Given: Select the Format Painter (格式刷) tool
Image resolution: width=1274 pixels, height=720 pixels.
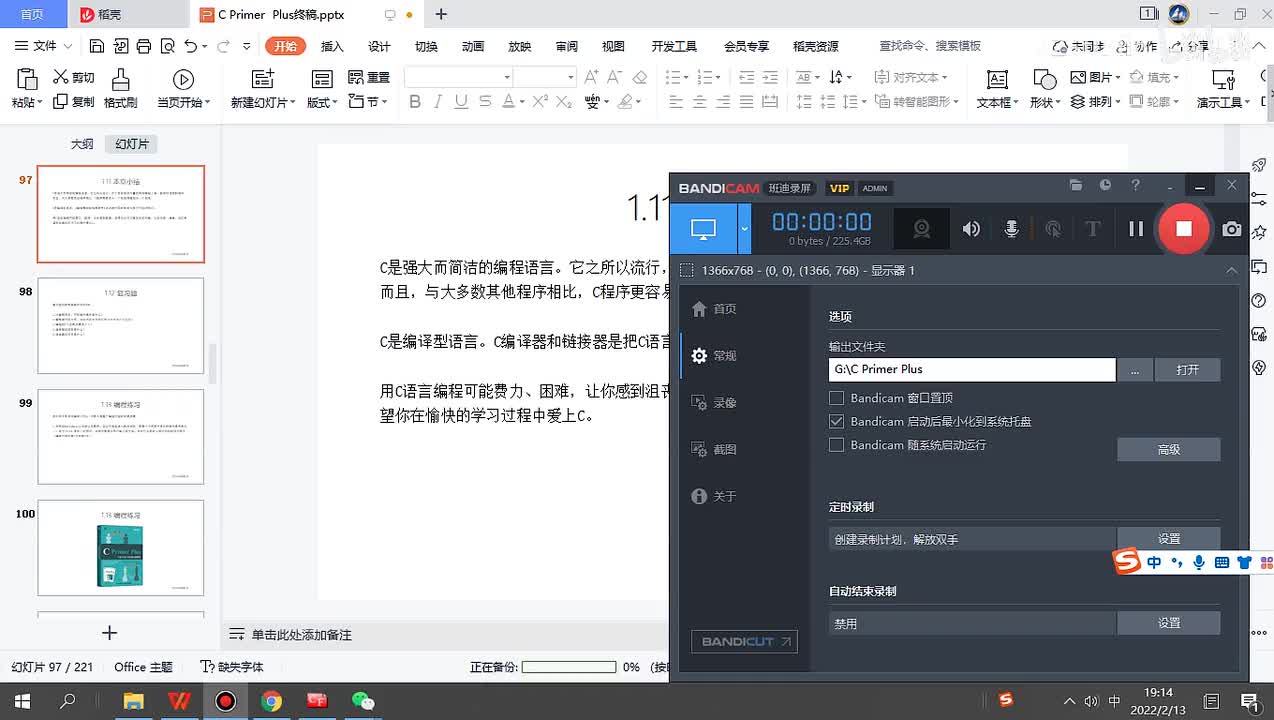Looking at the screenshot, I should 120,89.
